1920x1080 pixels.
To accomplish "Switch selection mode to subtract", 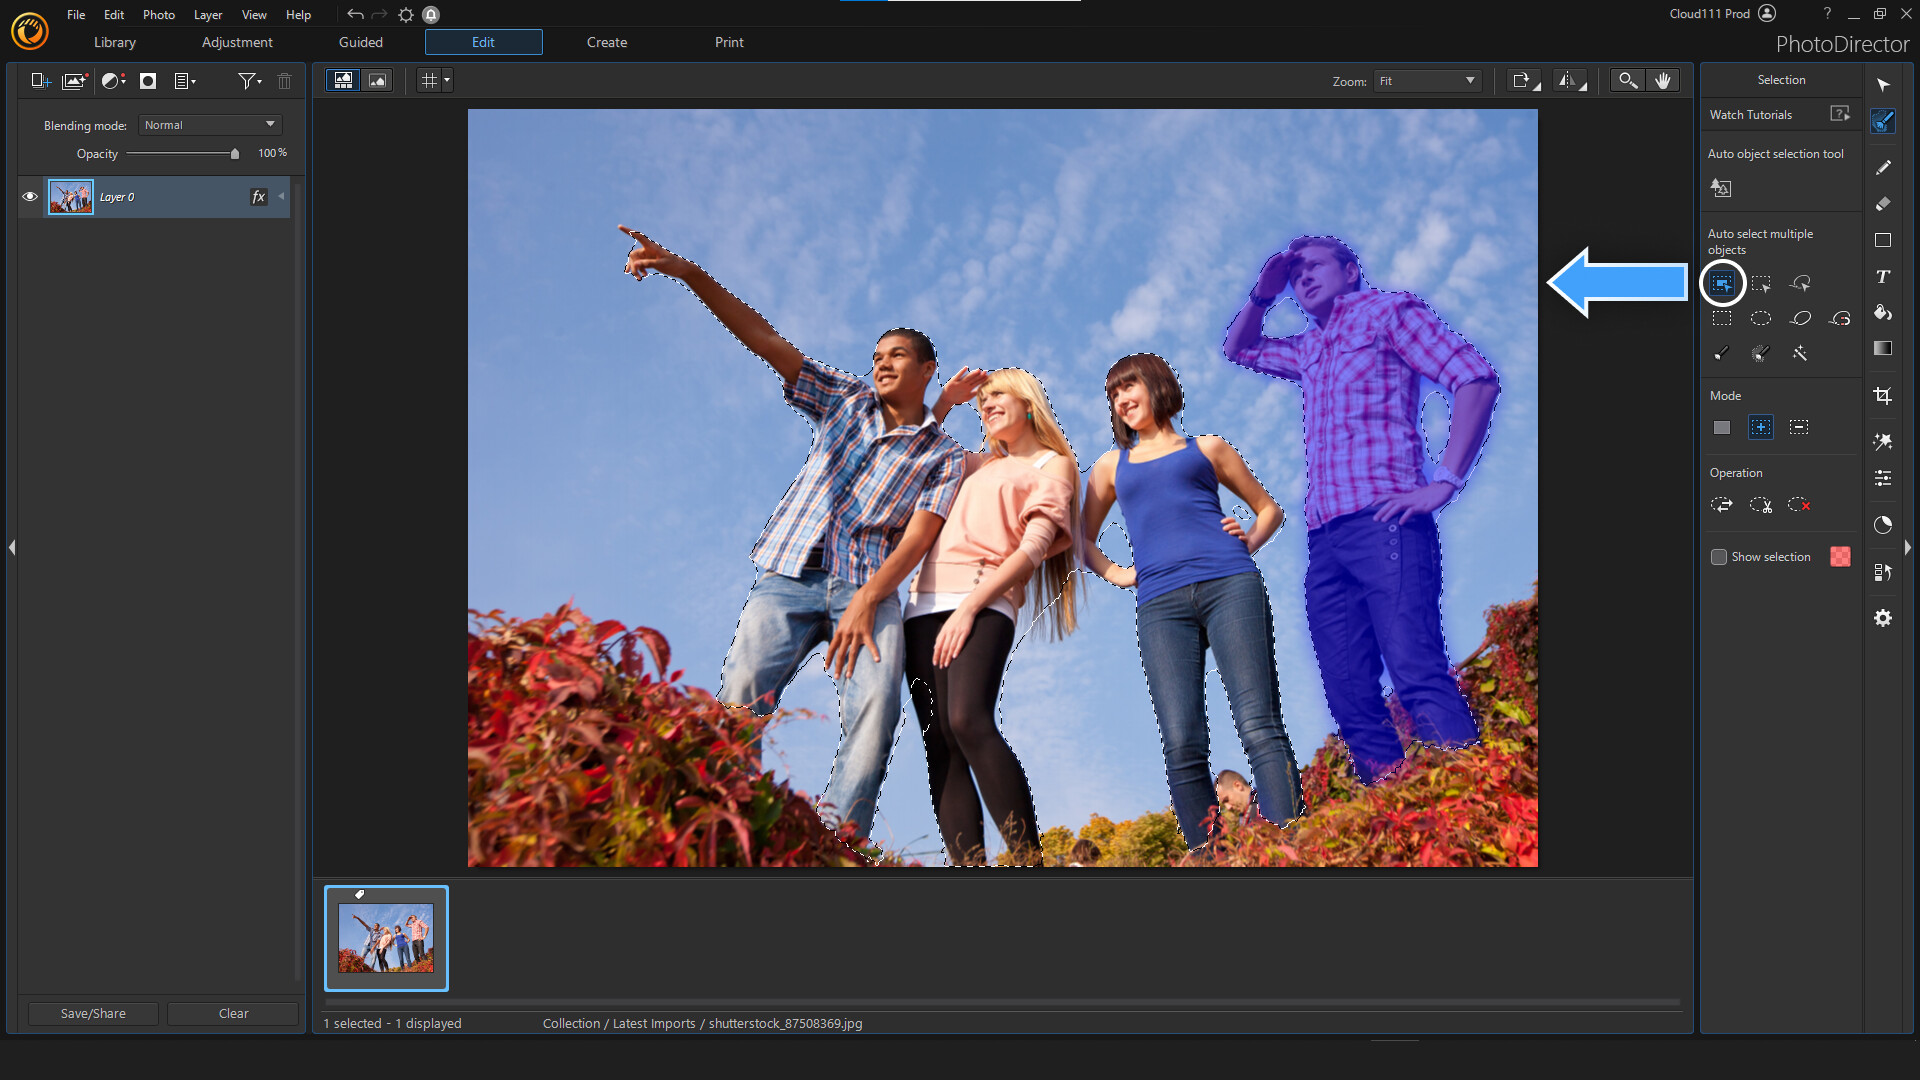I will (1799, 427).
